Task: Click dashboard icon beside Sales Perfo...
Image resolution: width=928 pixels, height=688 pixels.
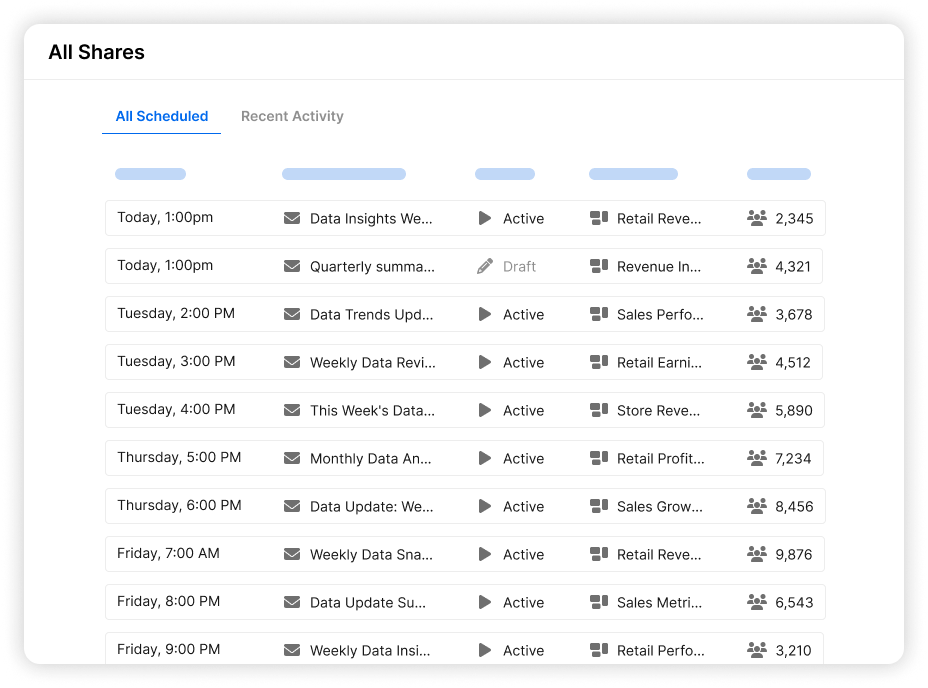Action: (599, 314)
